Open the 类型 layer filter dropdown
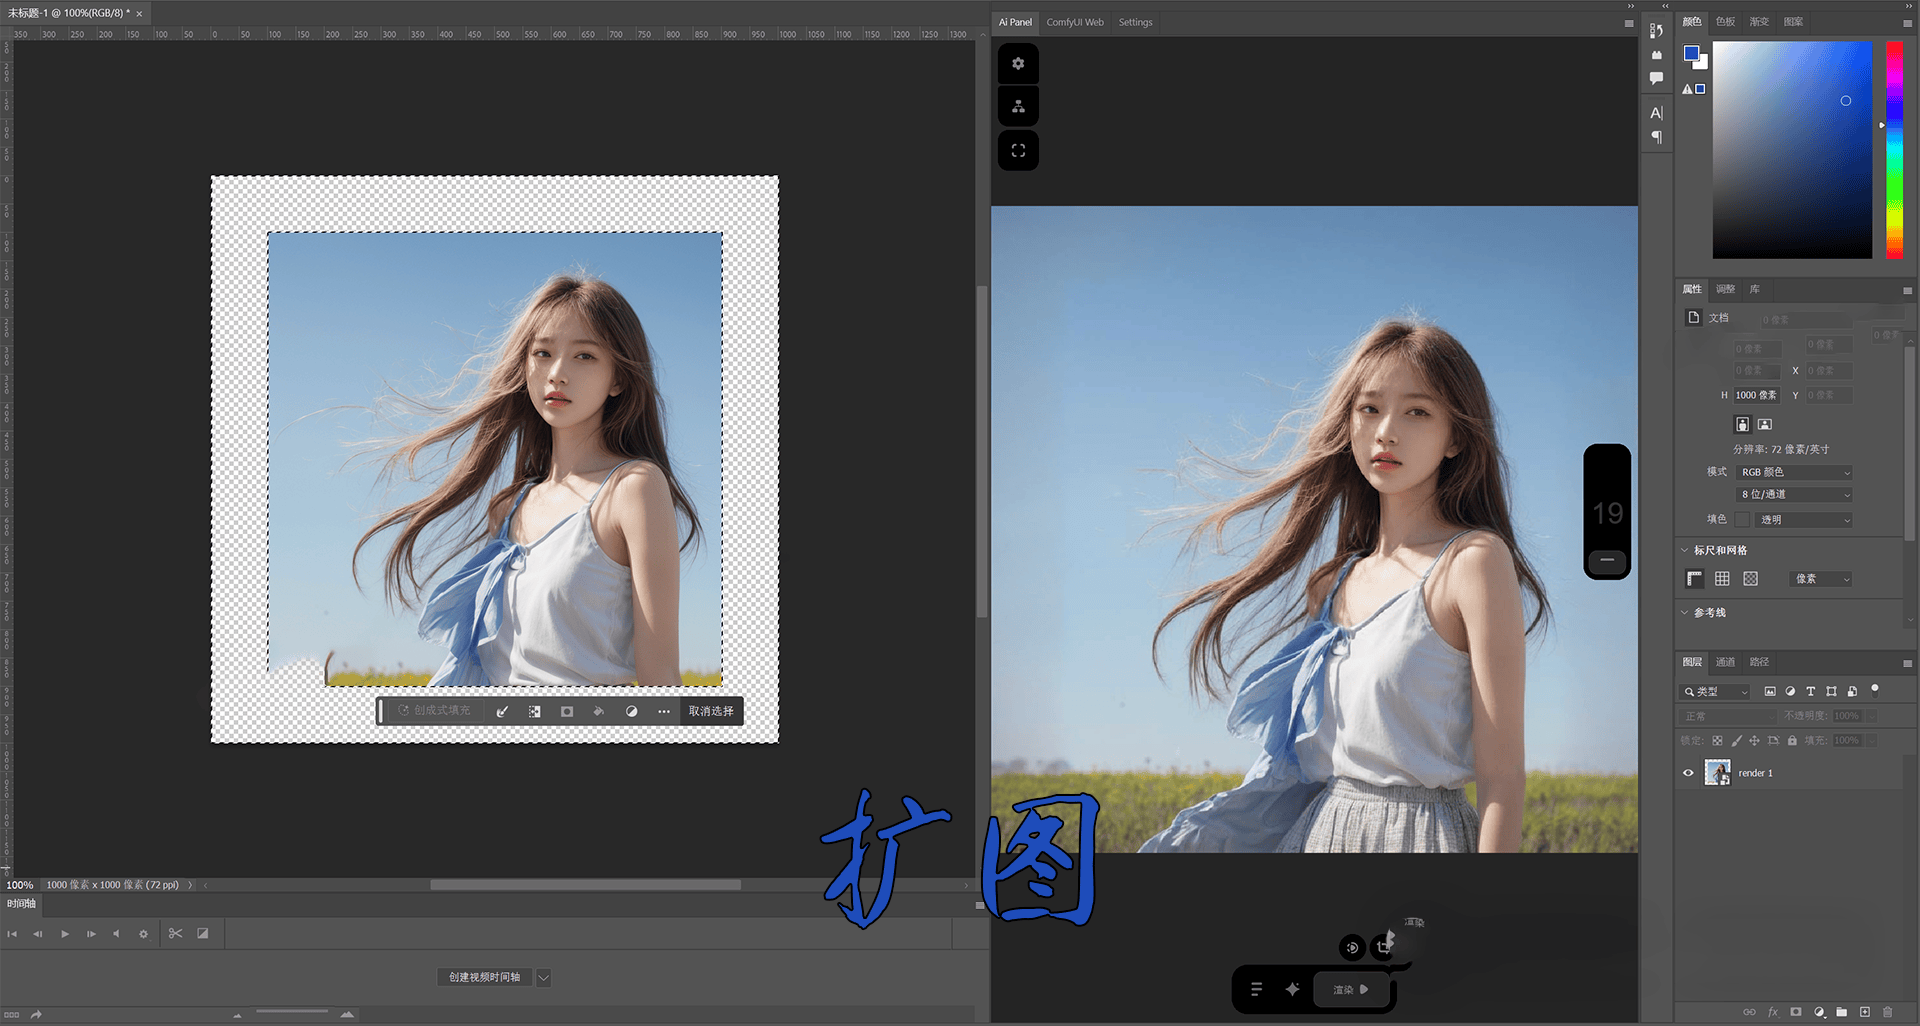The width and height of the screenshot is (1920, 1026). tap(1716, 691)
